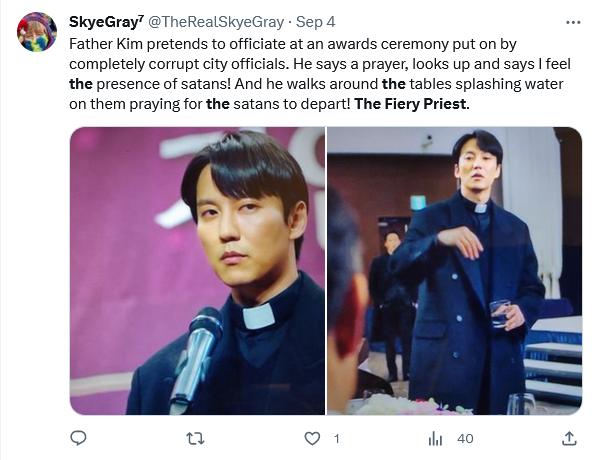Click the view count number 40
This screenshot has width=598, height=460.
(465, 439)
